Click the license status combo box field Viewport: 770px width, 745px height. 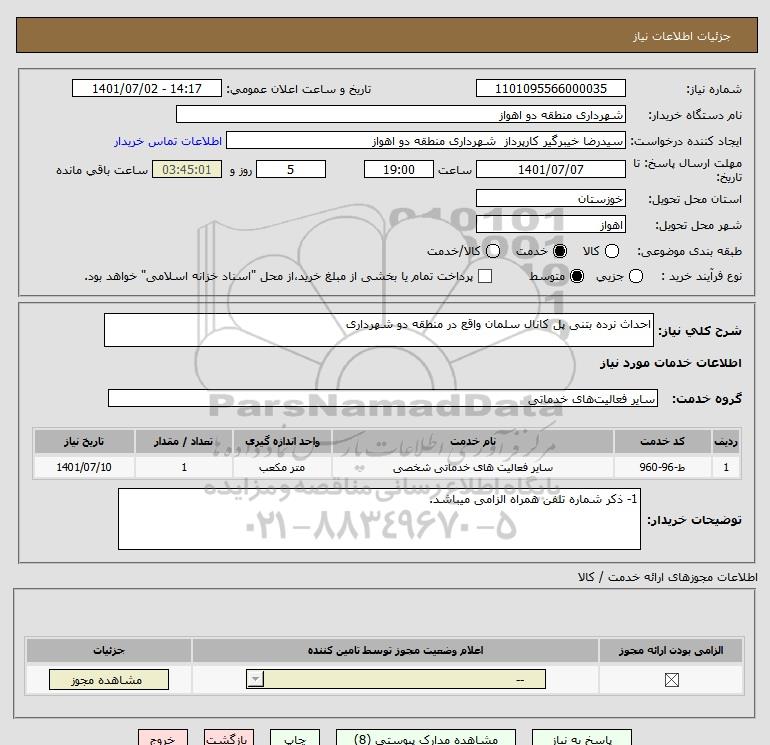[x=396, y=680]
